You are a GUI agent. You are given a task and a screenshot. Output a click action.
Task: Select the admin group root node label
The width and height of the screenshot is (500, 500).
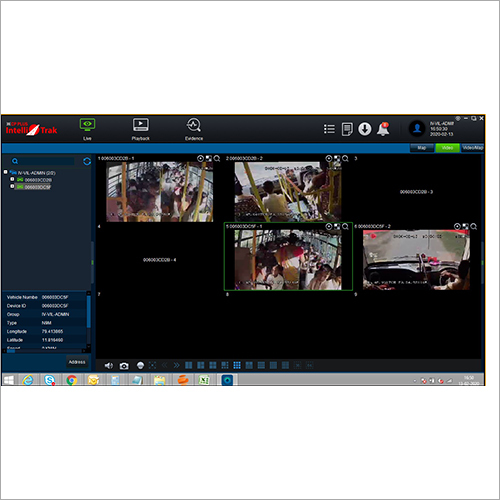click(37, 173)
